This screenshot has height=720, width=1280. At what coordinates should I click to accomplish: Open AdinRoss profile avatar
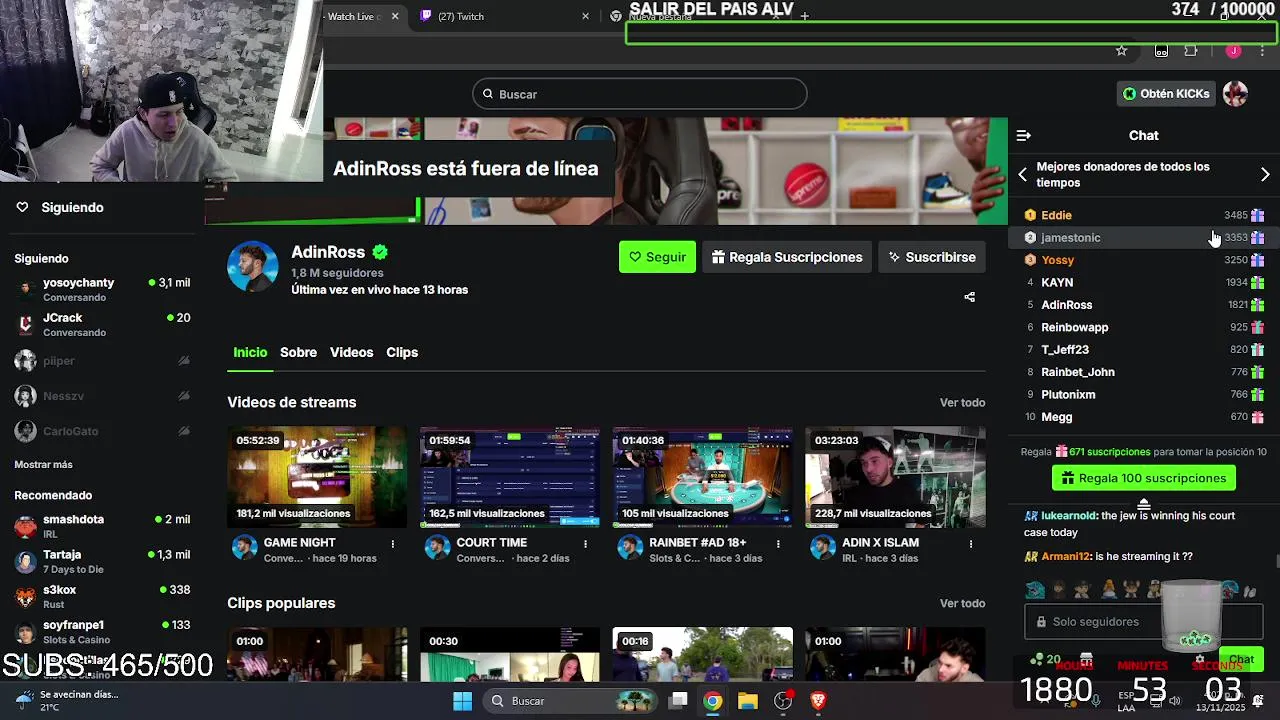point(252,266)
